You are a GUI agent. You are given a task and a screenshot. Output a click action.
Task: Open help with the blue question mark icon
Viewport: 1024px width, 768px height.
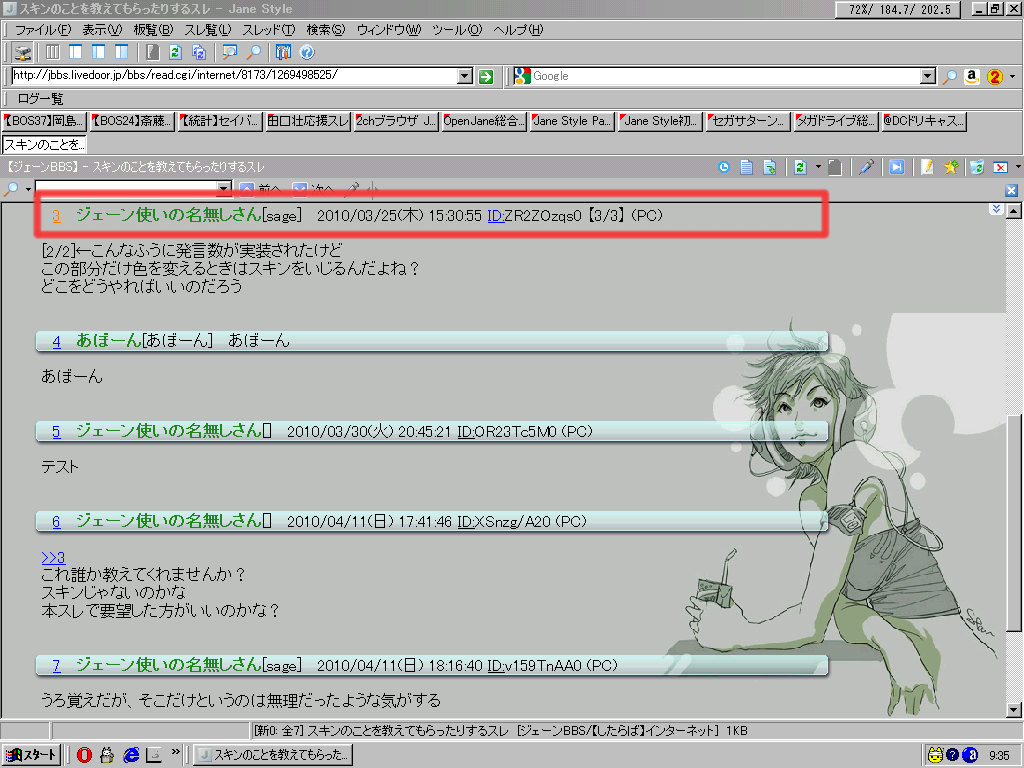[307, 52]
